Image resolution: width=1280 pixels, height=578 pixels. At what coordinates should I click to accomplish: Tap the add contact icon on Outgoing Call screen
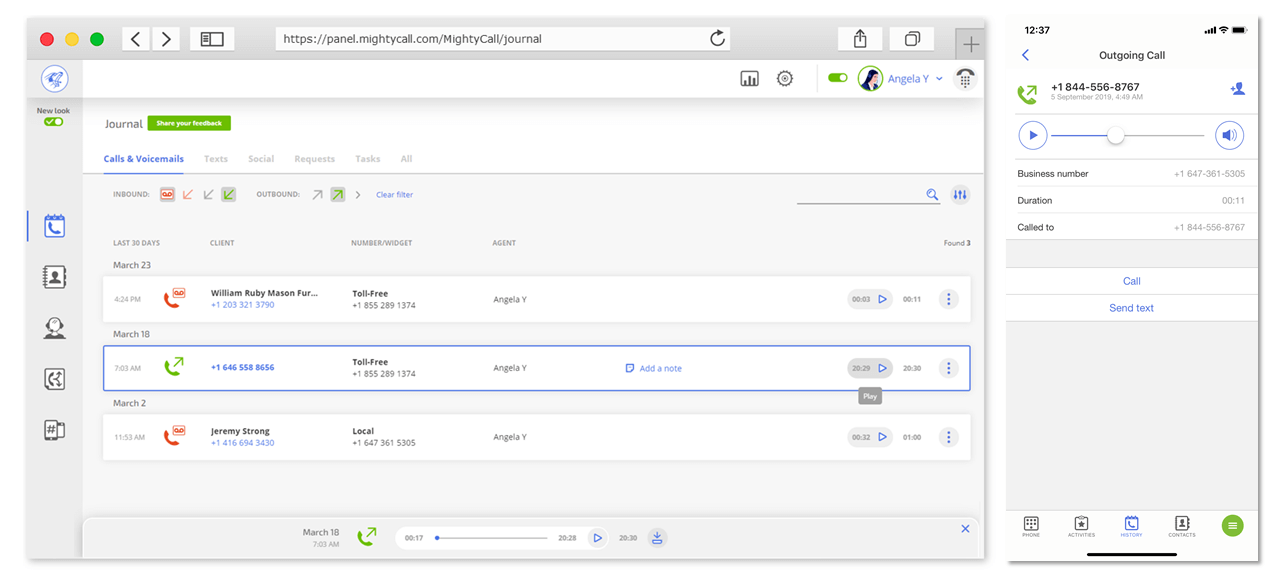[x=1237, y=88]
